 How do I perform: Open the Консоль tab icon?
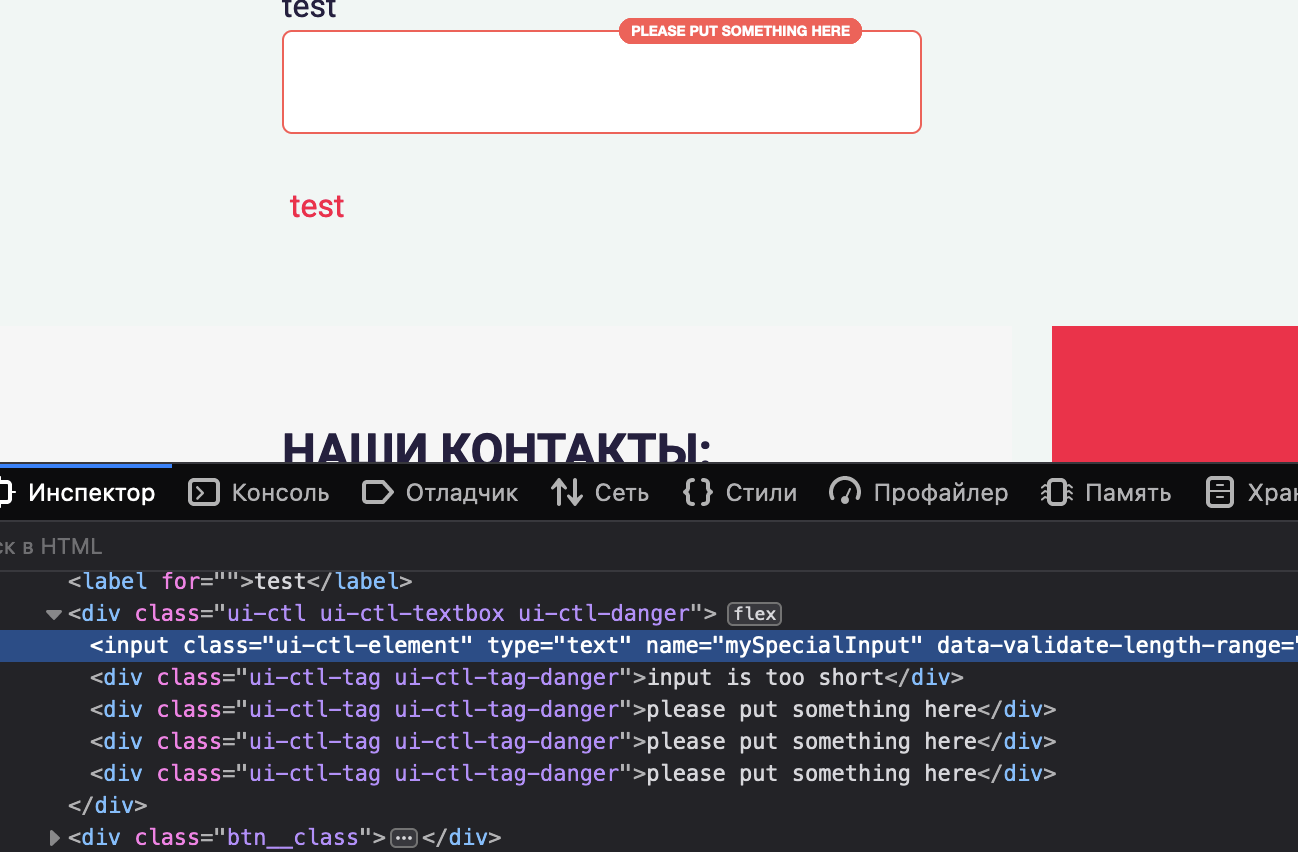pos(204,492)
